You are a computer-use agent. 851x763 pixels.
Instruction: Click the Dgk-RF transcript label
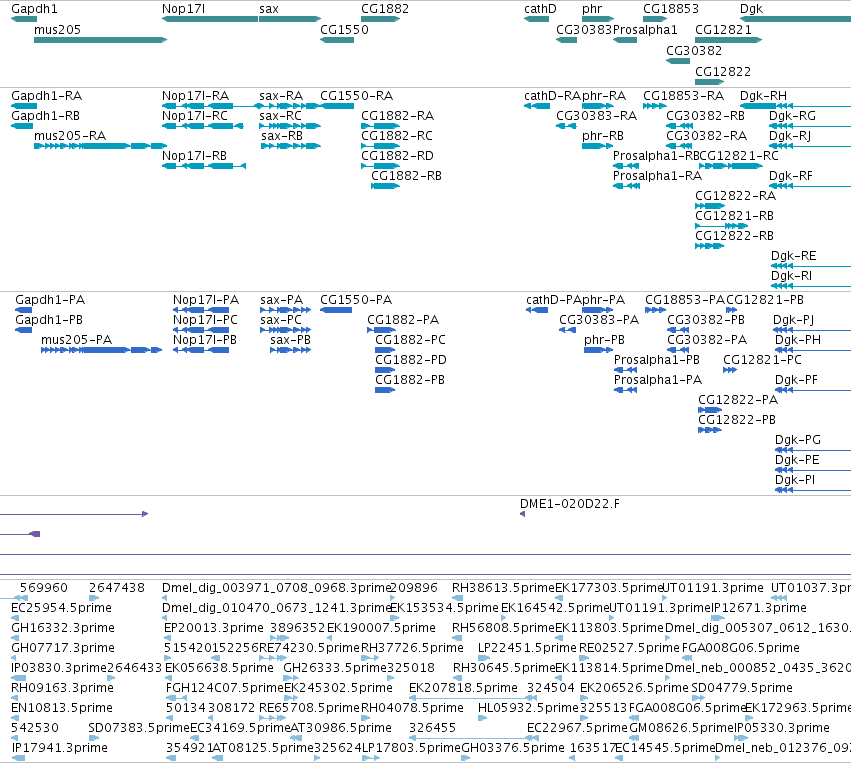pyautogui.click(x=791, y=176)
